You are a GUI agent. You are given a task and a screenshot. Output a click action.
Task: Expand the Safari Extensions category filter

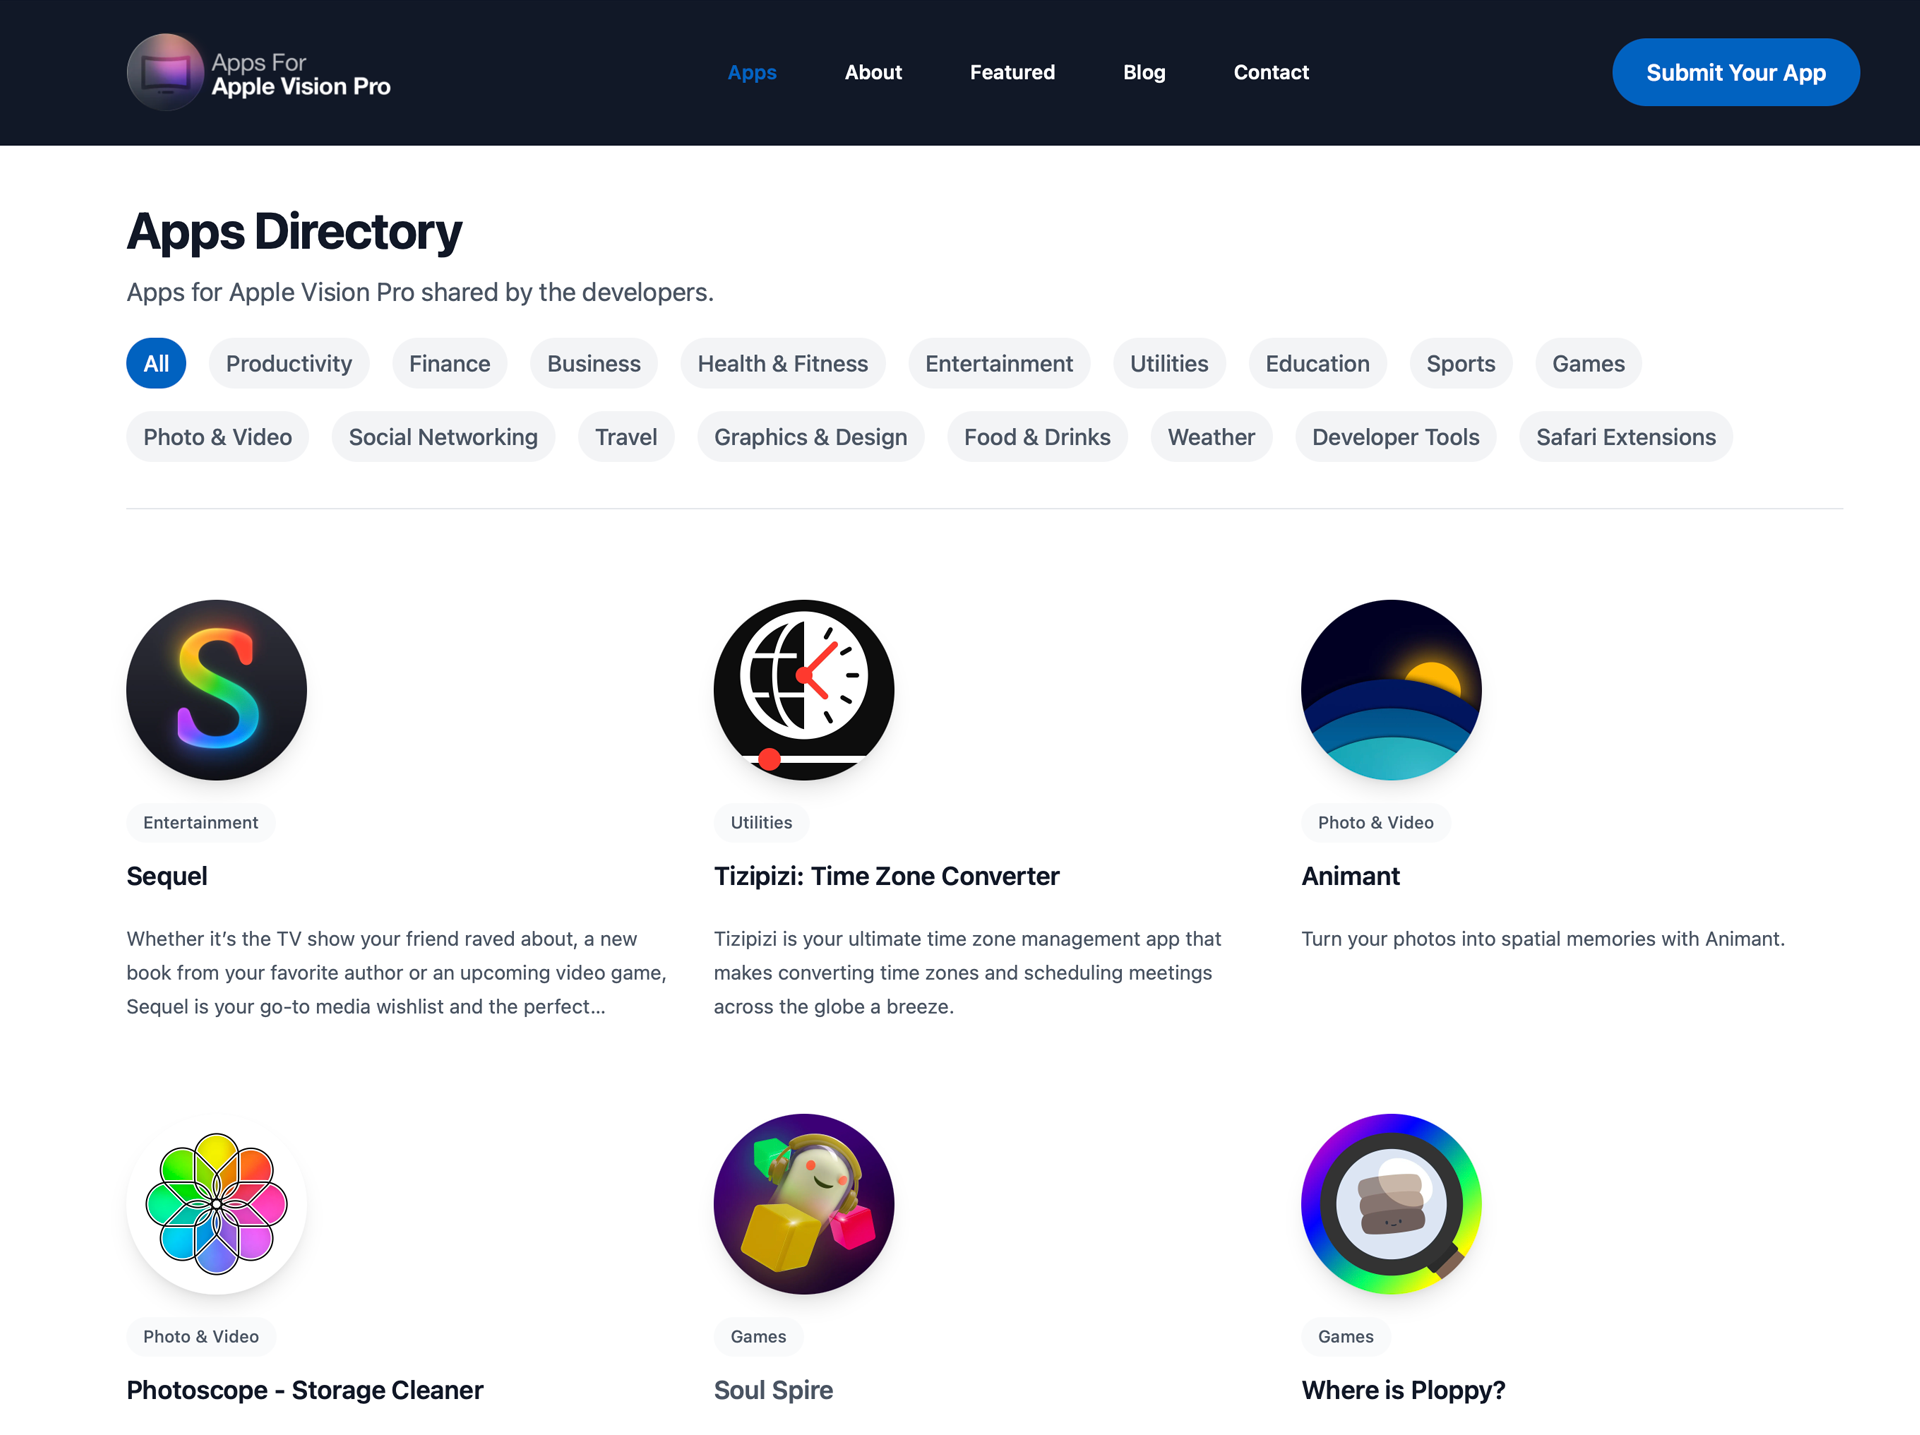pyautogui.click(x=1626, y=437)
